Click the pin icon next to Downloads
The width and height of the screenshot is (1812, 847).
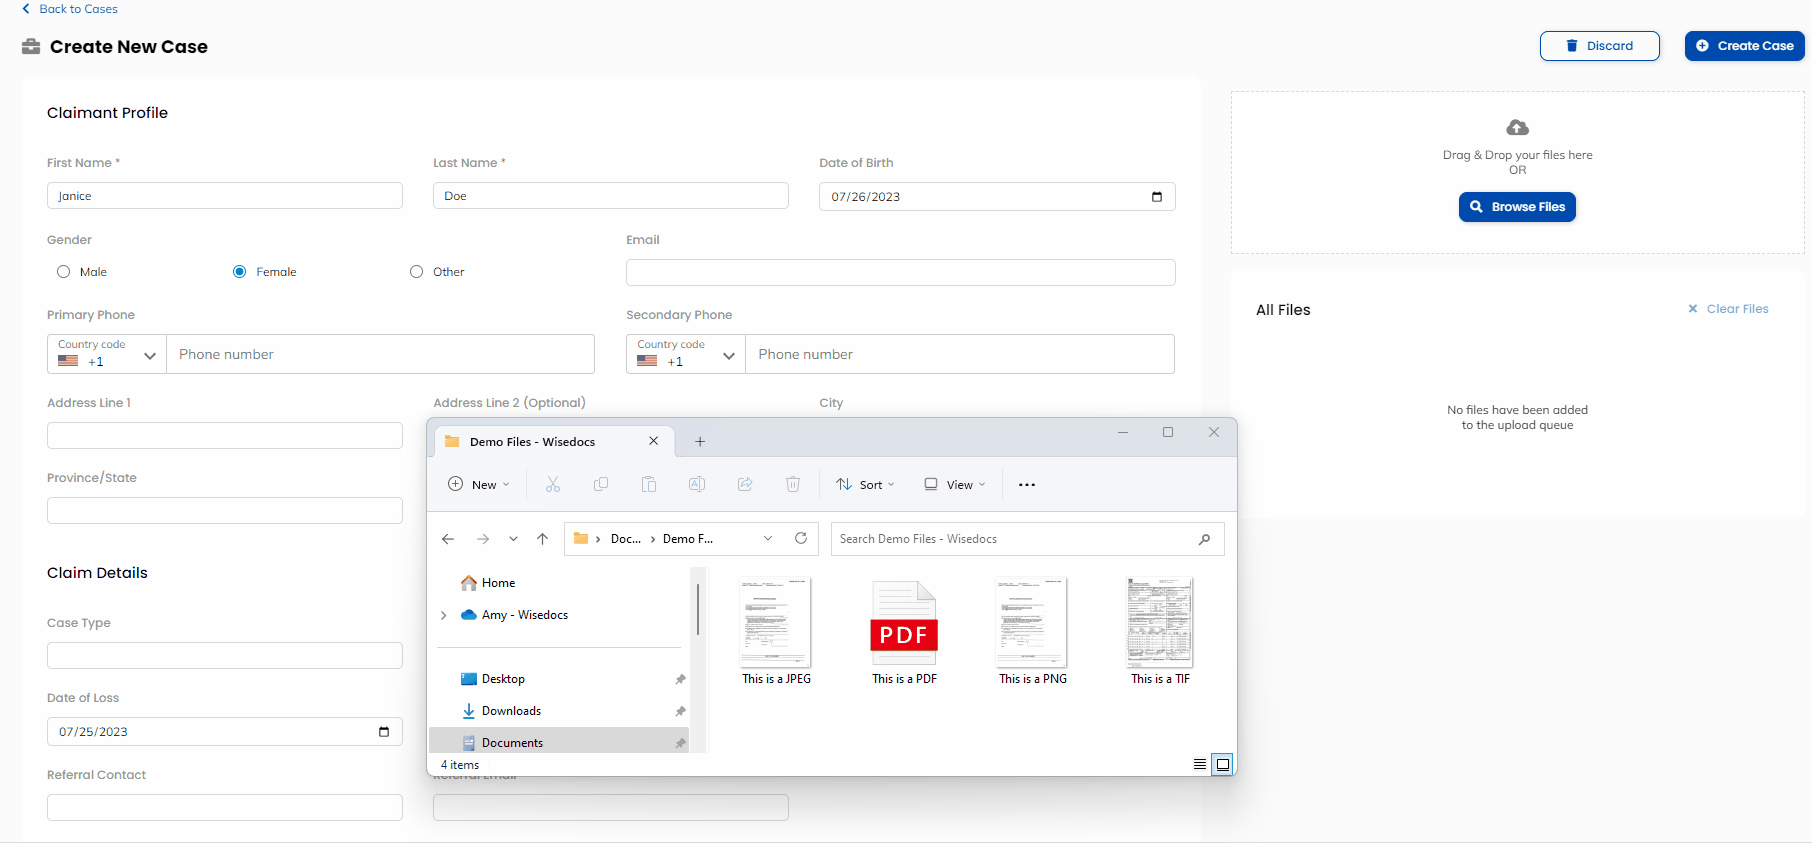coord(680,711)
